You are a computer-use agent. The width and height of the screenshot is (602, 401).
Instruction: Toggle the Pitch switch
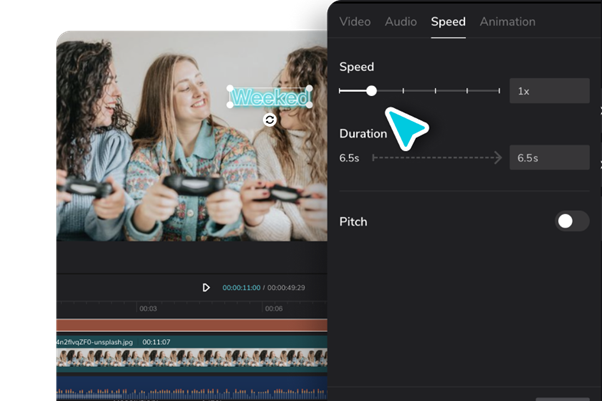pyautogui.click(x=572, y=221)
